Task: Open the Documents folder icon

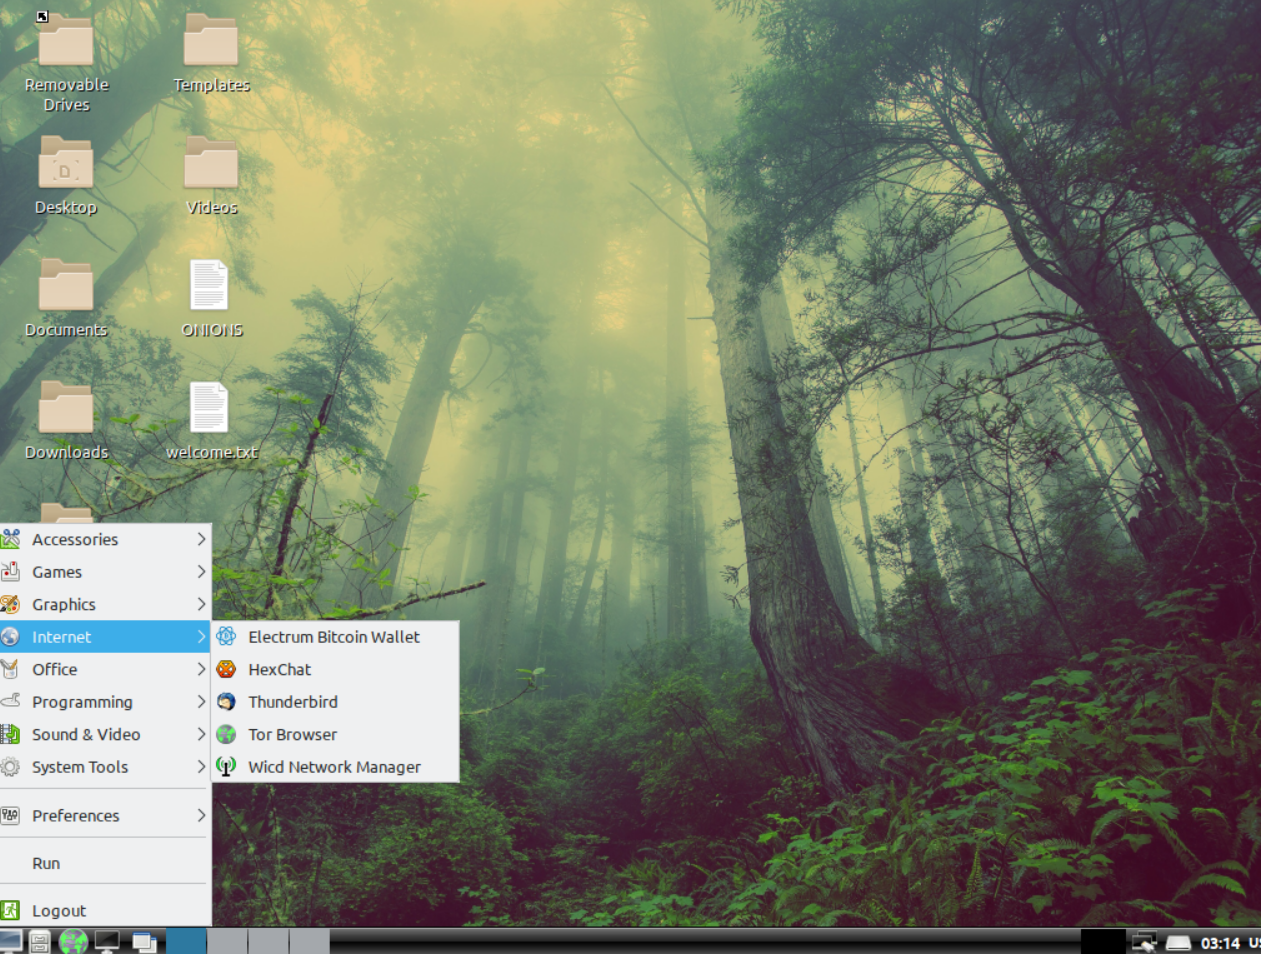Action: coord(66,285)
